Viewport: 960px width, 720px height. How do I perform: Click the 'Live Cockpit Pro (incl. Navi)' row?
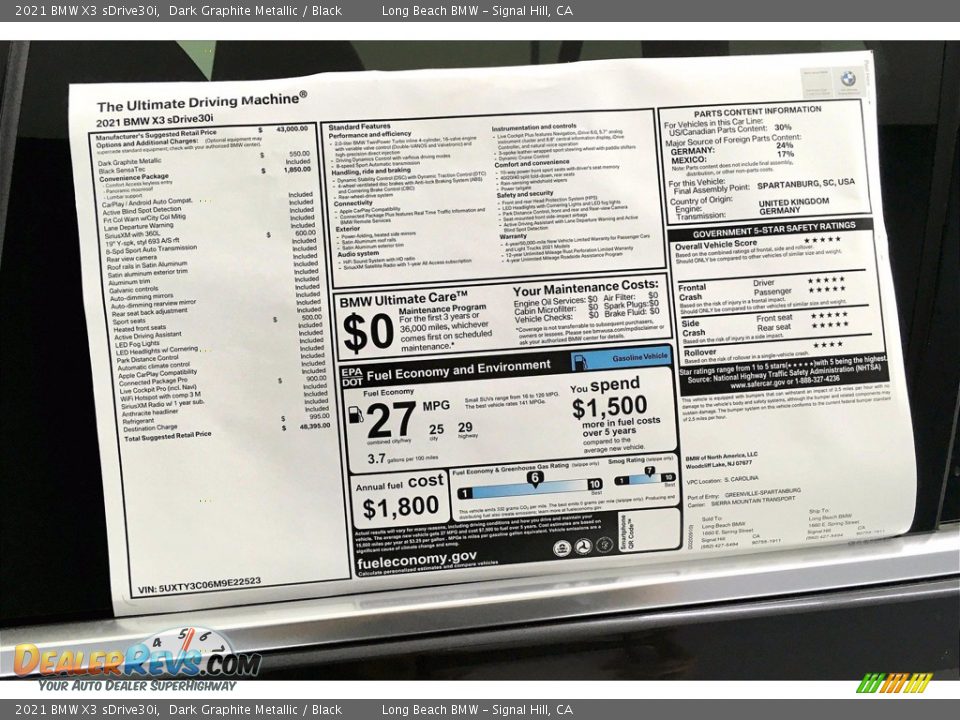click(x=158, y=389)
